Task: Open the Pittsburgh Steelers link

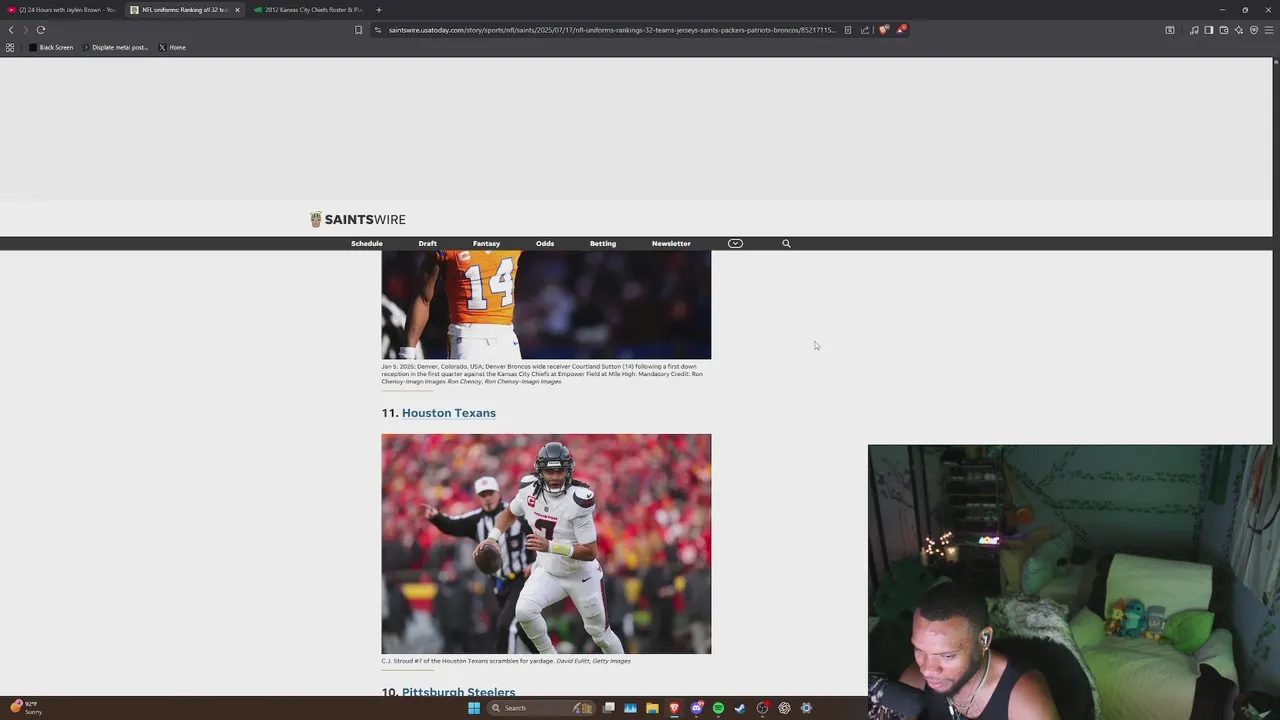Action: coord(459,692)
